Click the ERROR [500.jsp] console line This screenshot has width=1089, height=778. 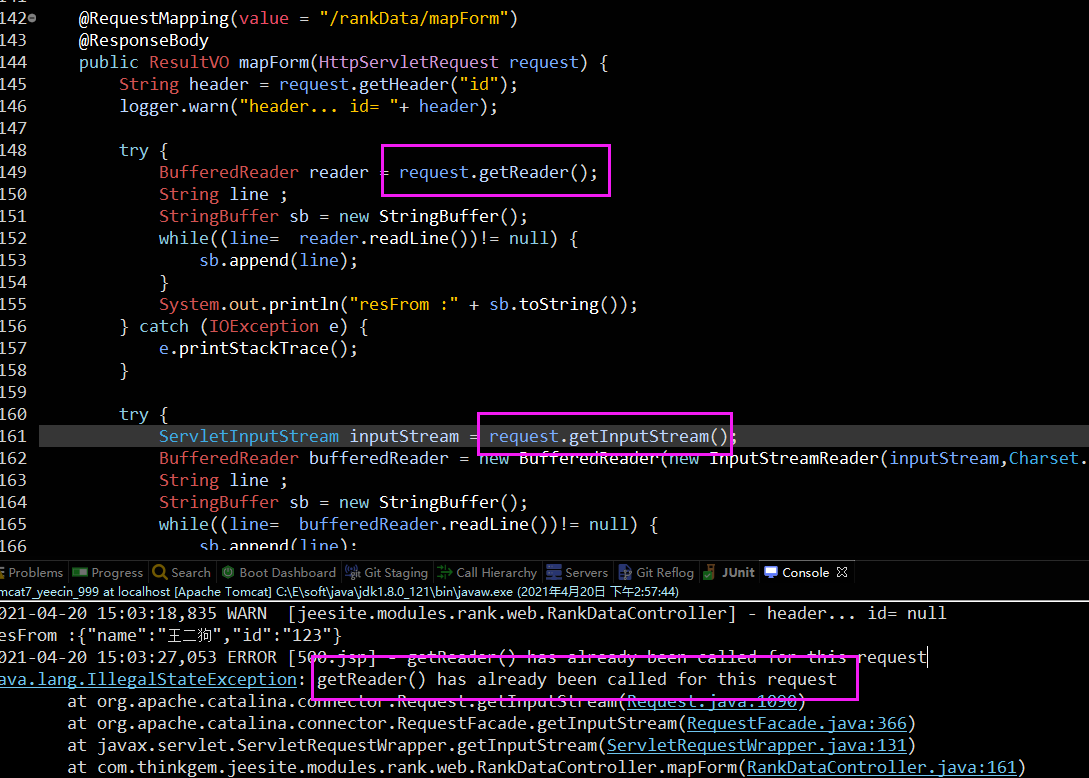point(463,657)
